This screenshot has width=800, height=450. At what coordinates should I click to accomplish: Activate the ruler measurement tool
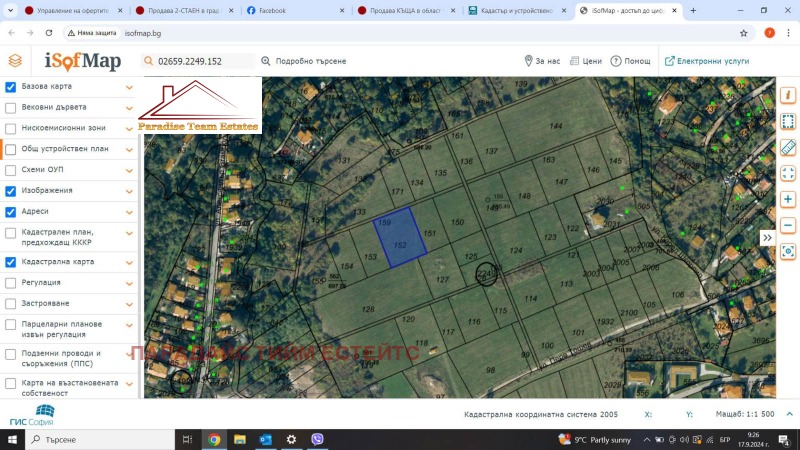[788, 147]
